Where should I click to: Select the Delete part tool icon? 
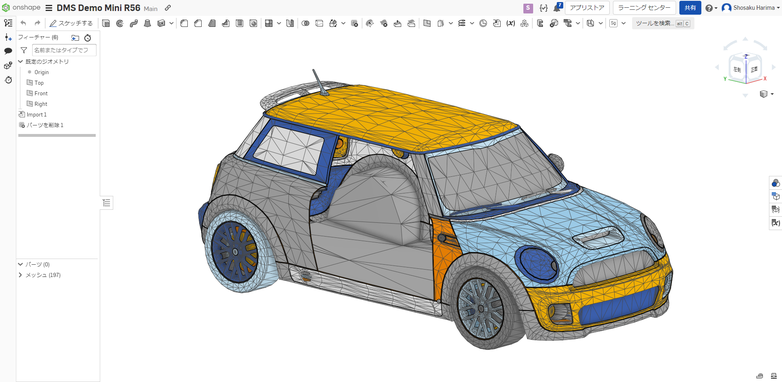(355, 23)
